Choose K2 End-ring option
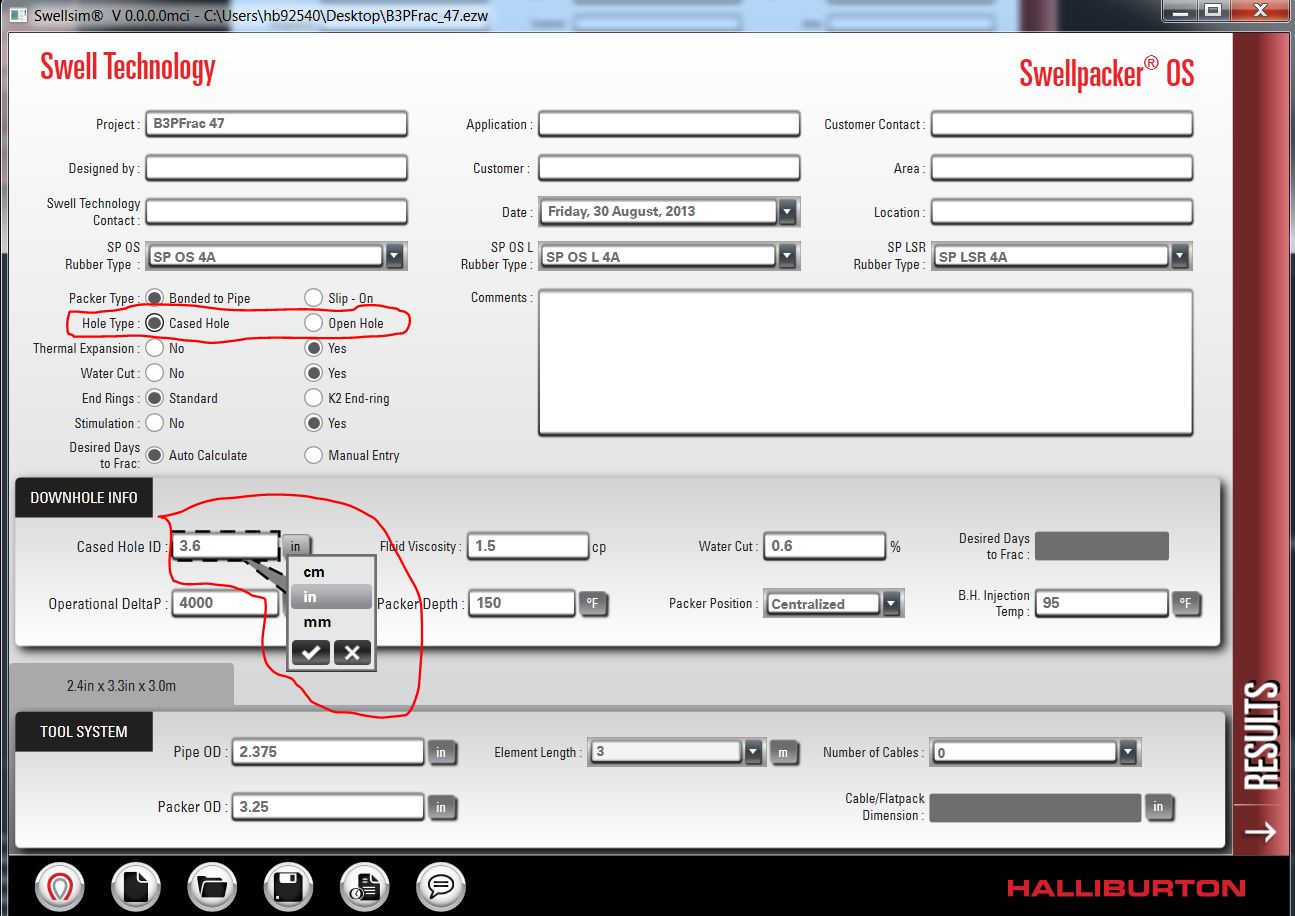The width and height of the screenshot is (1295, 916). (x=313, y=398)
